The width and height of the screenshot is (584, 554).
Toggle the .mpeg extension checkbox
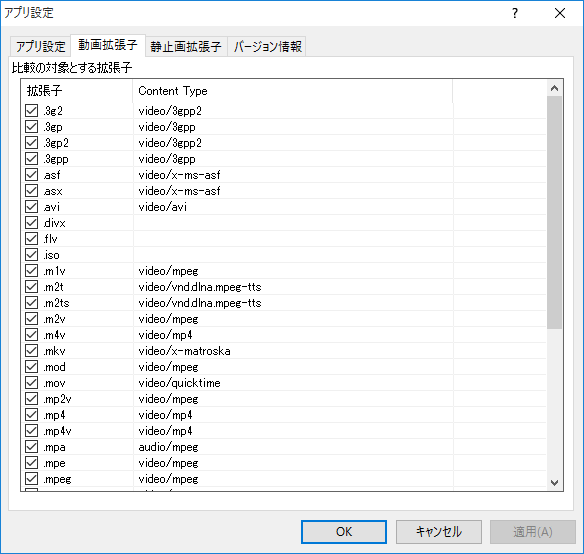32,479
